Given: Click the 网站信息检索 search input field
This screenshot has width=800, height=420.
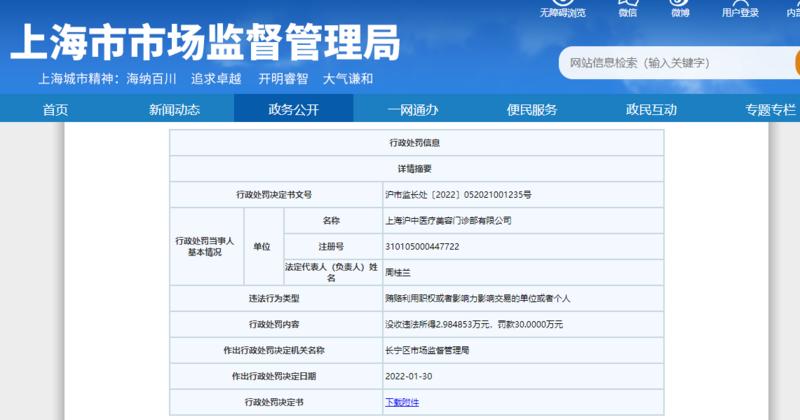Looking at the screenshot, I should pos(679,63).
